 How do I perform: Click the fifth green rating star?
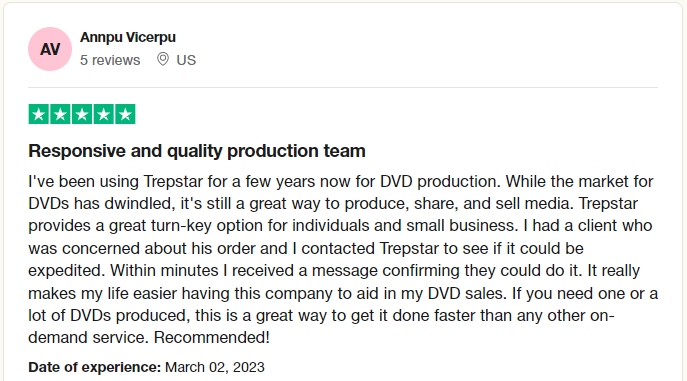coord(125,114)
